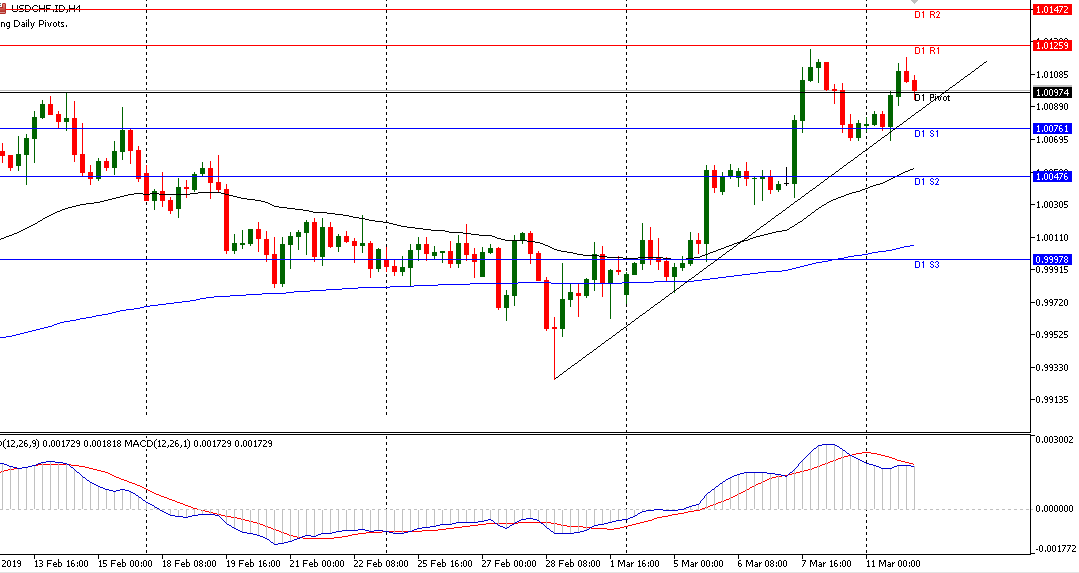Select the D1 R1 resistance label
This screenshot has height=573, width=1079.
[x=927, y=51]
